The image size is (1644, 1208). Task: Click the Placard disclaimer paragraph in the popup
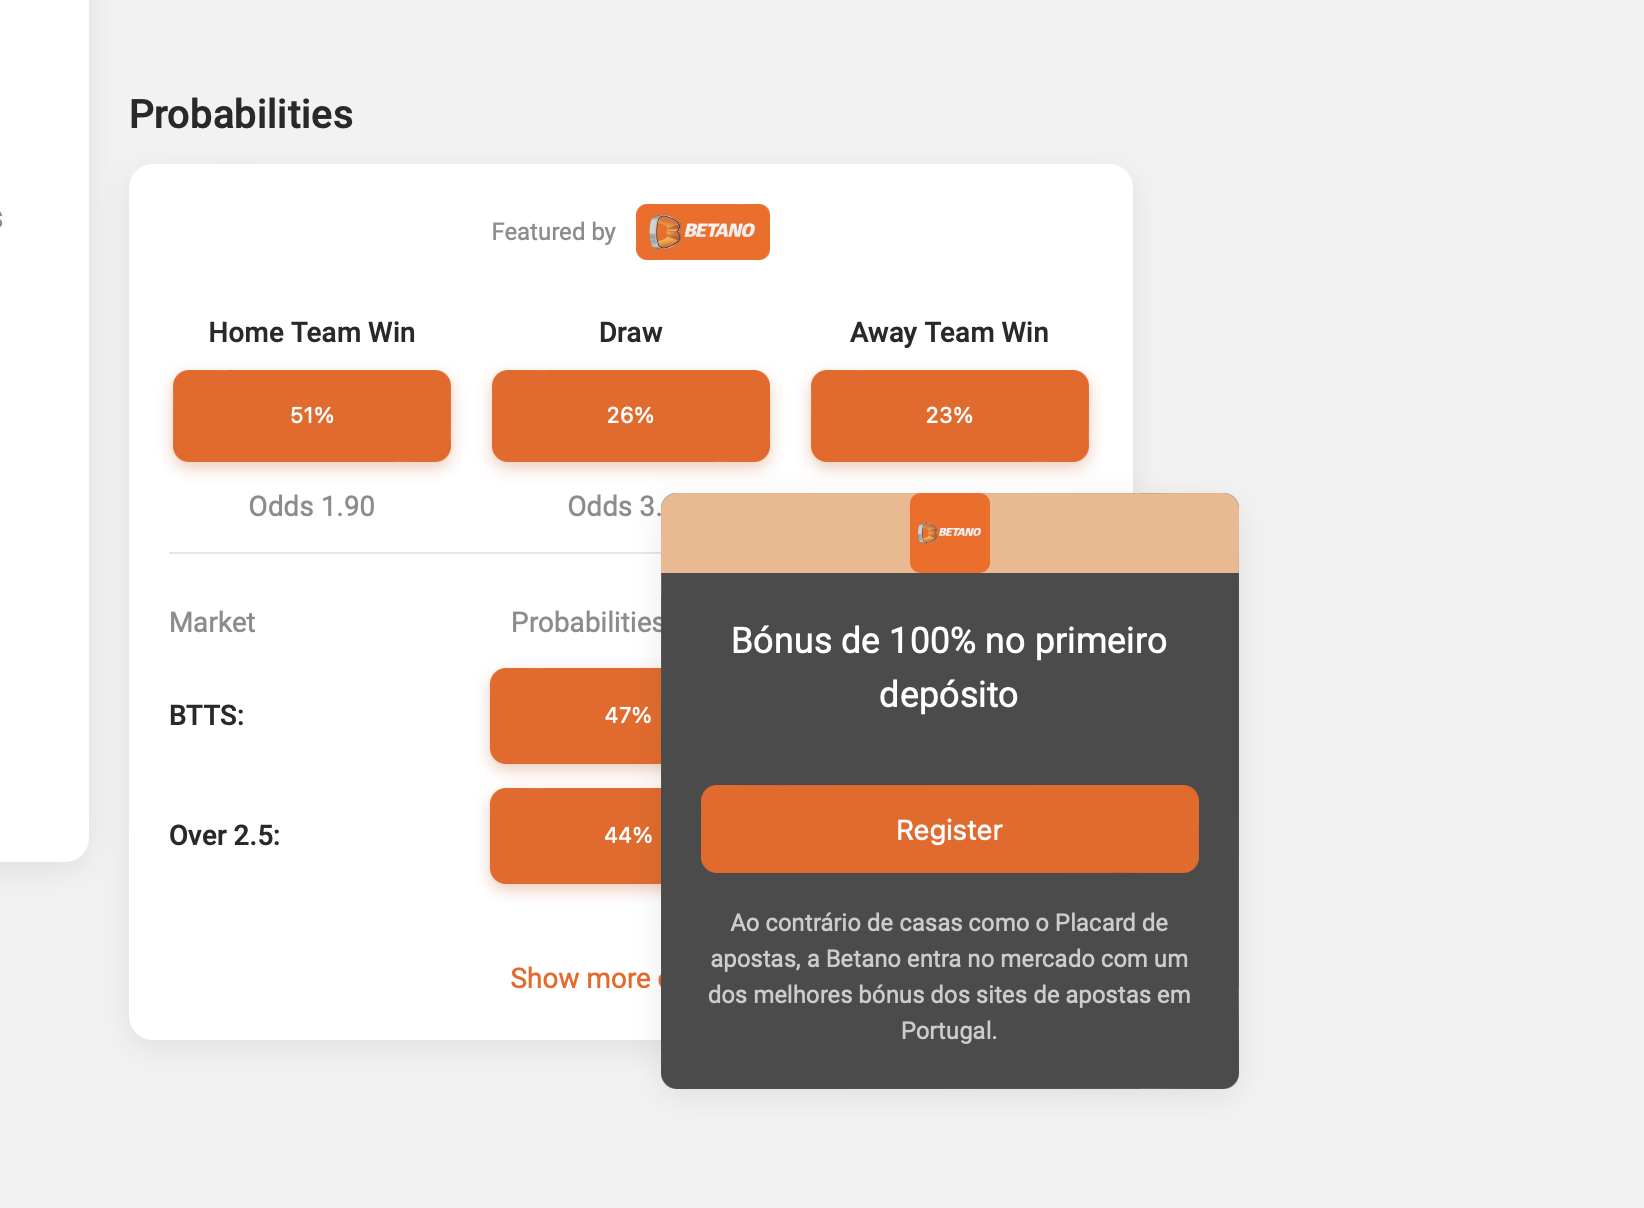point(948,975)
